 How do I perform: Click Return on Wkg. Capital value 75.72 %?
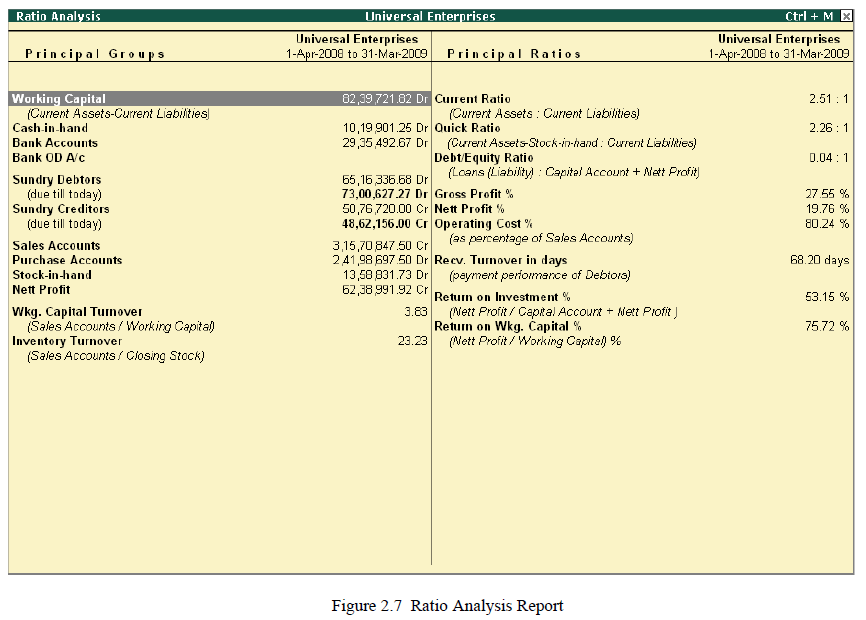pyautogui.click(x=827, y=326)
